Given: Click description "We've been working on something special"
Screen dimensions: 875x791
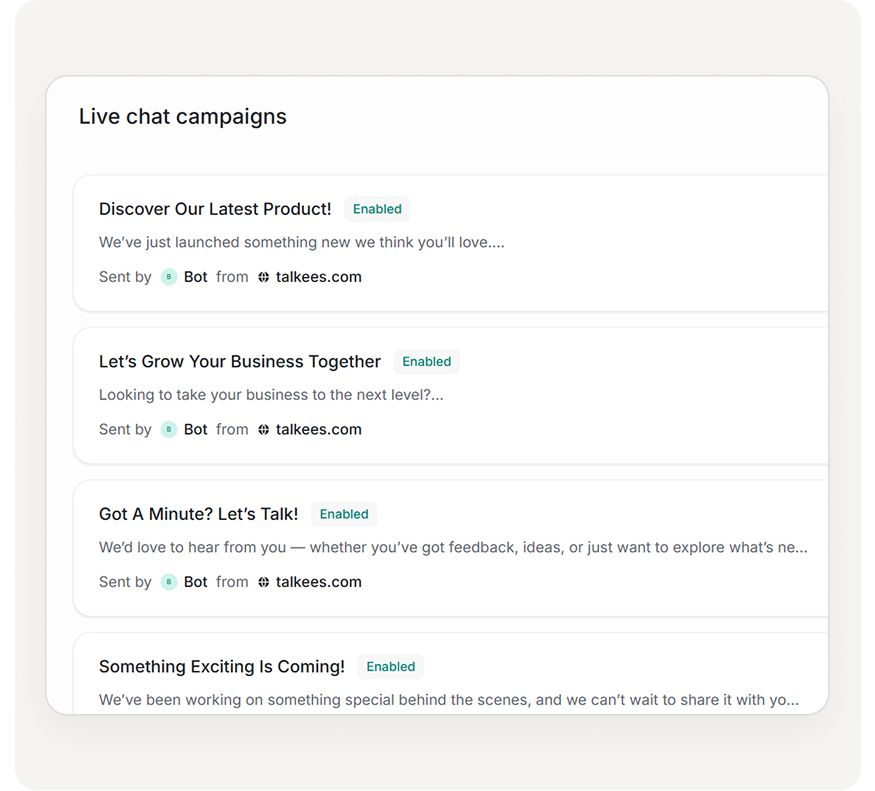Looking at the screenshot, I should coord(448,700).
